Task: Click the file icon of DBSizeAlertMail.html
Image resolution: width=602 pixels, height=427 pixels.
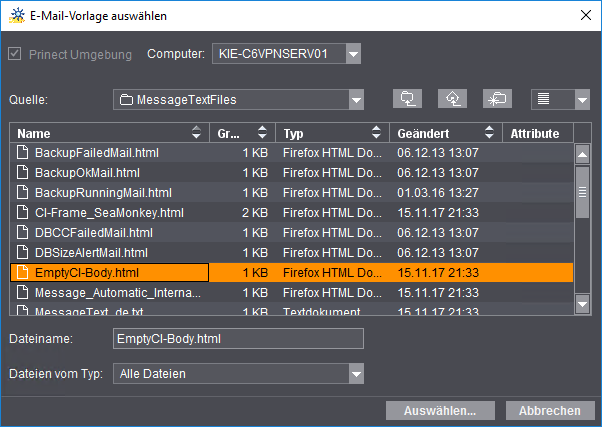Action: pos(22,253)
